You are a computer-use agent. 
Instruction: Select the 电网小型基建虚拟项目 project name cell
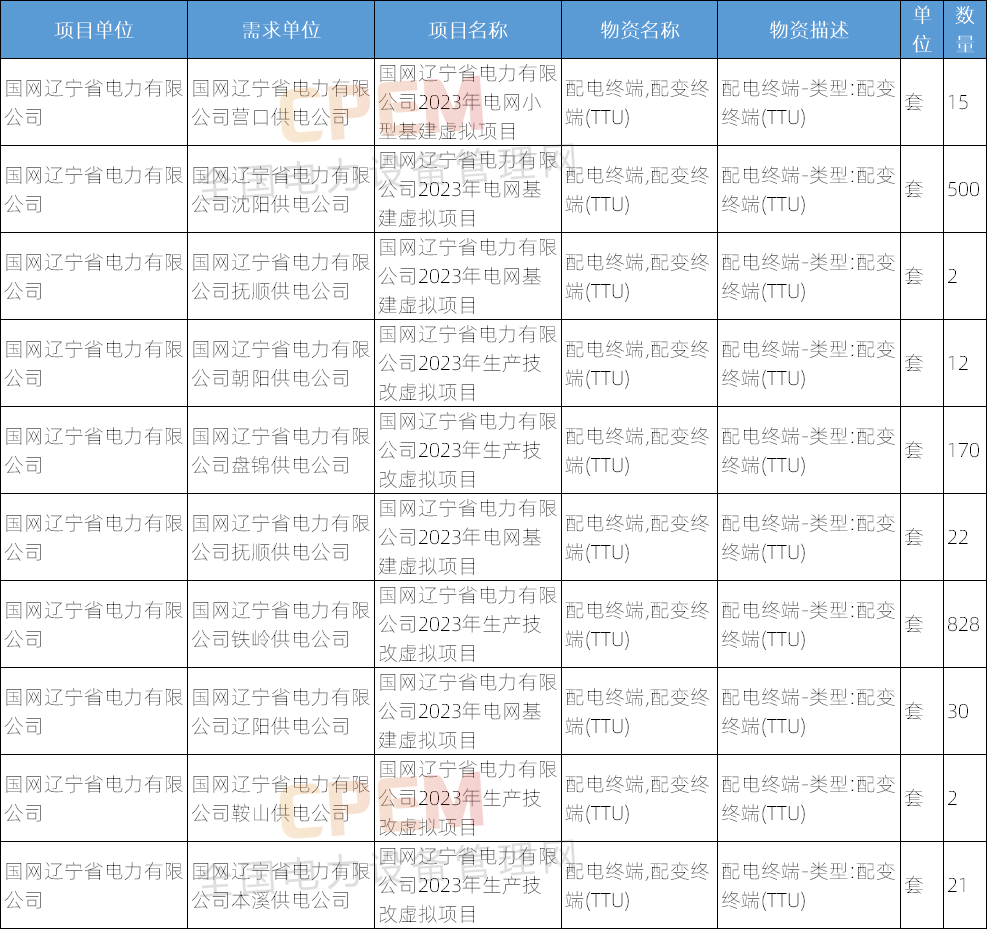[x=467, y=103]
